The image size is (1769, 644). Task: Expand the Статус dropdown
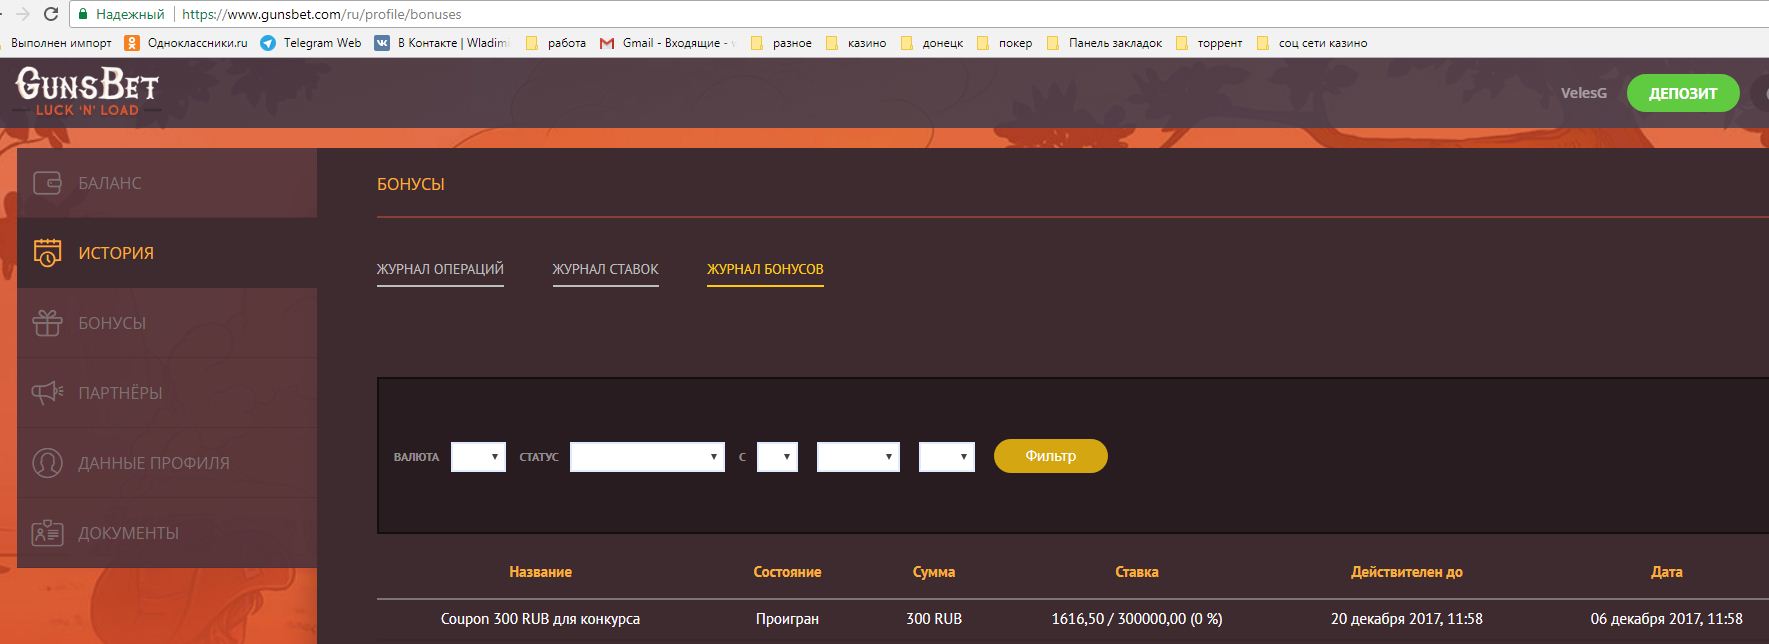point(647,457)
